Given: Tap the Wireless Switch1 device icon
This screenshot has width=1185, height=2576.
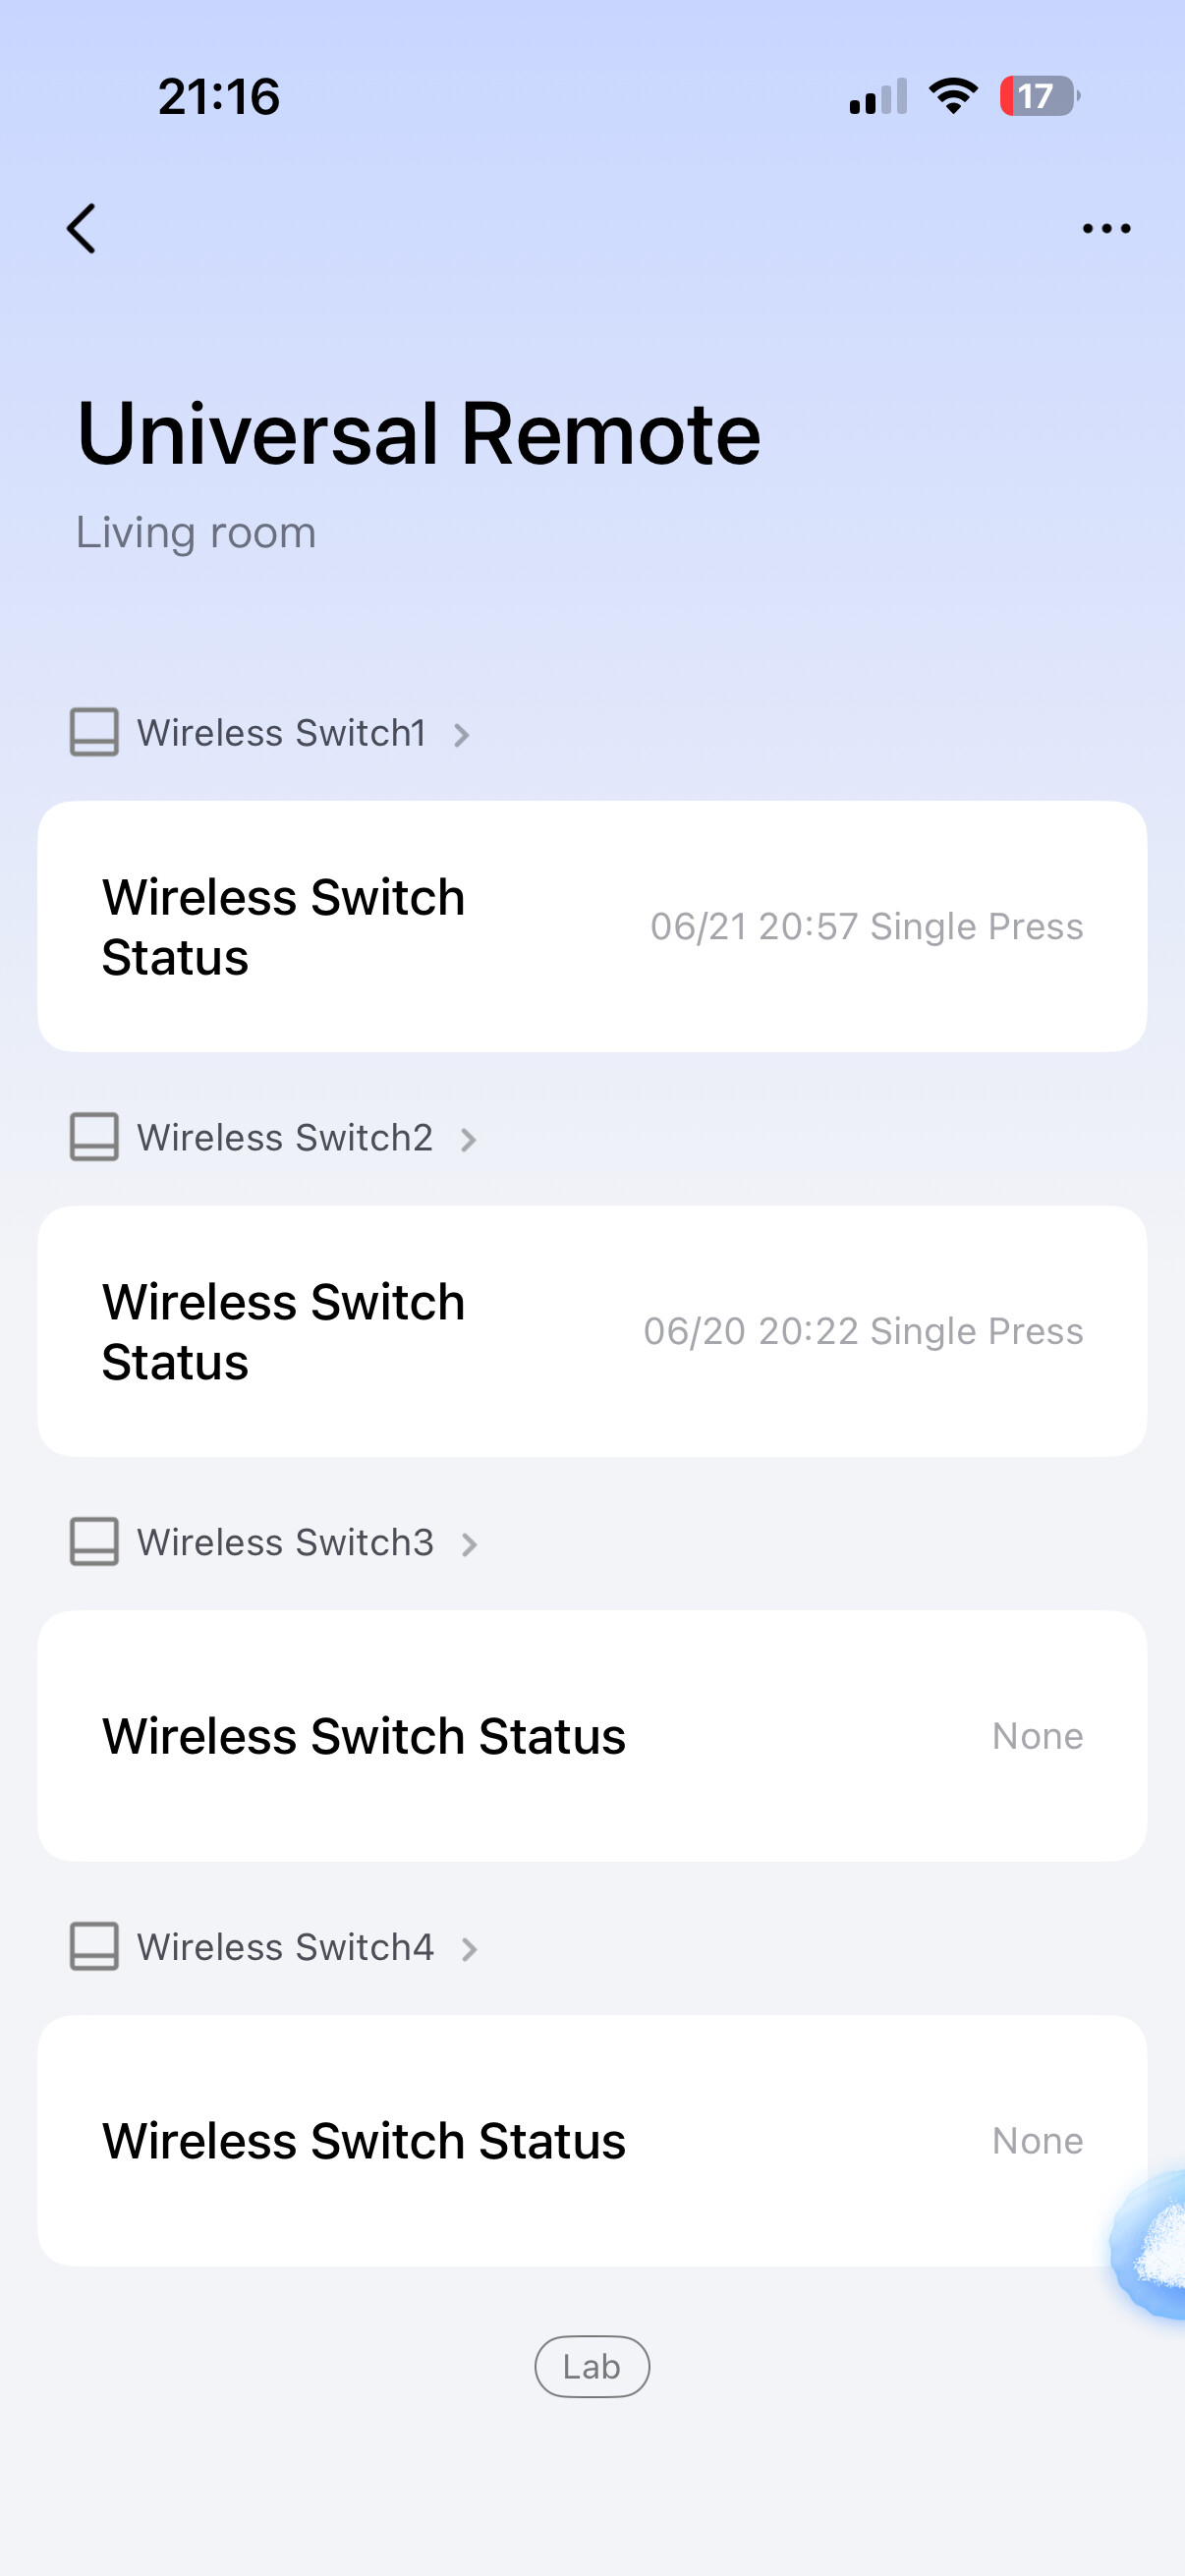Looking at the screenshot, I should 94,733.
